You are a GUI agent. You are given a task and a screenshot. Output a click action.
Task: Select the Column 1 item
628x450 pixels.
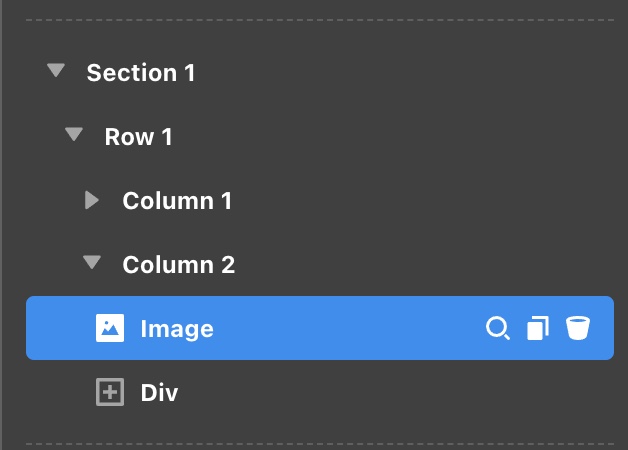click(177, 201)
